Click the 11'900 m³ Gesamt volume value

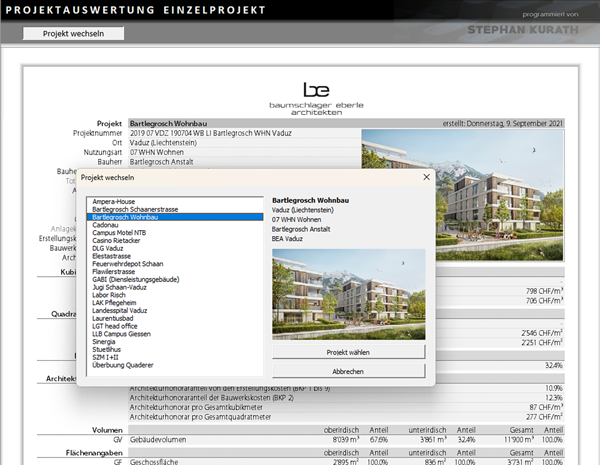click(518, 440)
